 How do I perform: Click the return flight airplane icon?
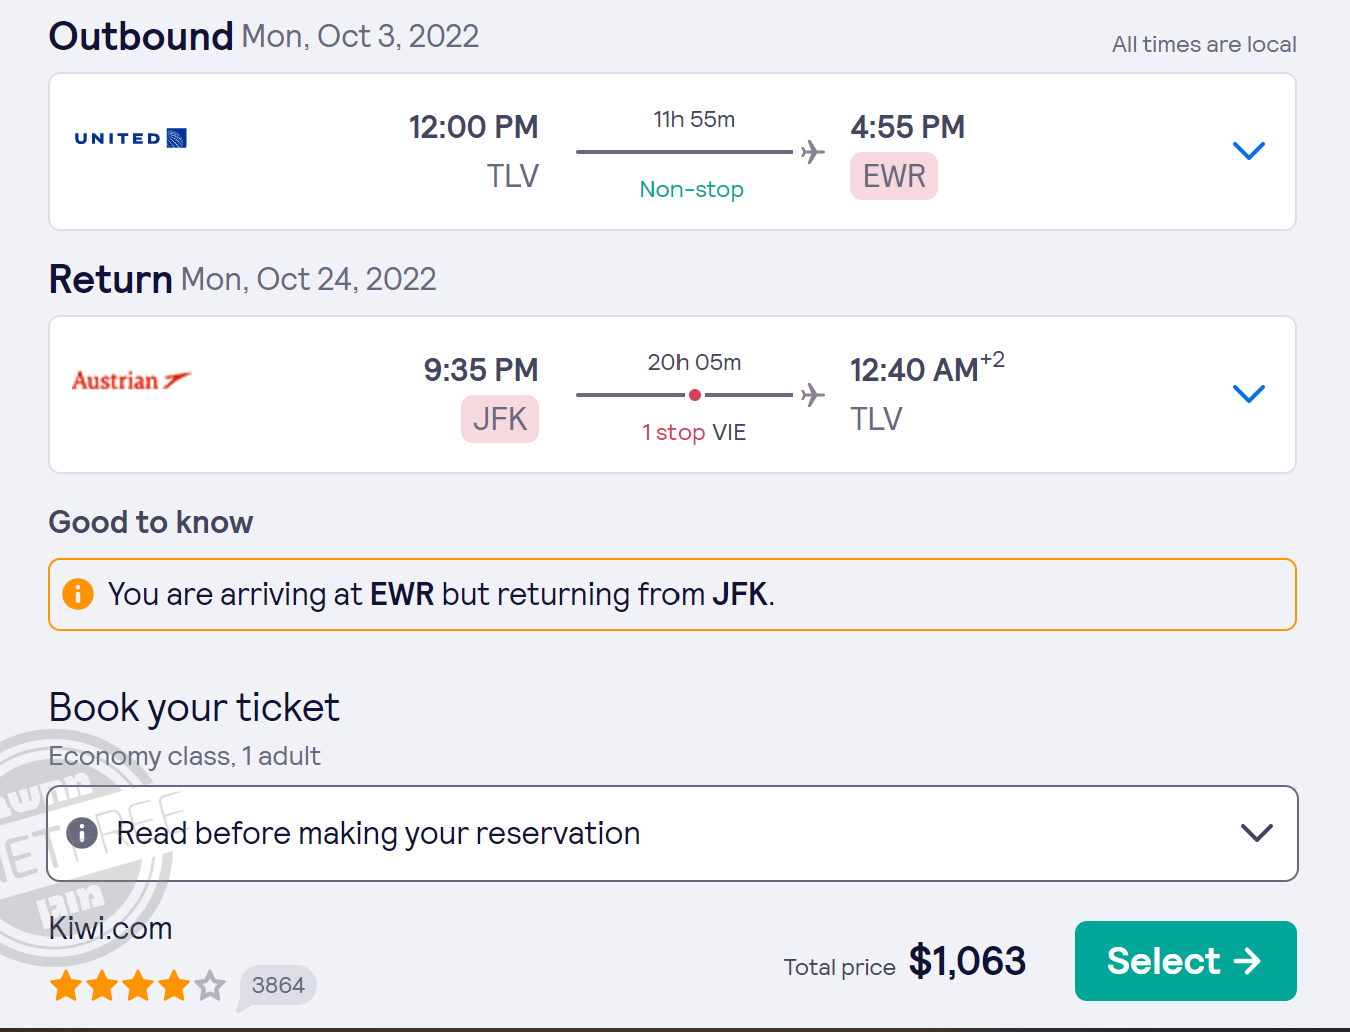[813, 395]
